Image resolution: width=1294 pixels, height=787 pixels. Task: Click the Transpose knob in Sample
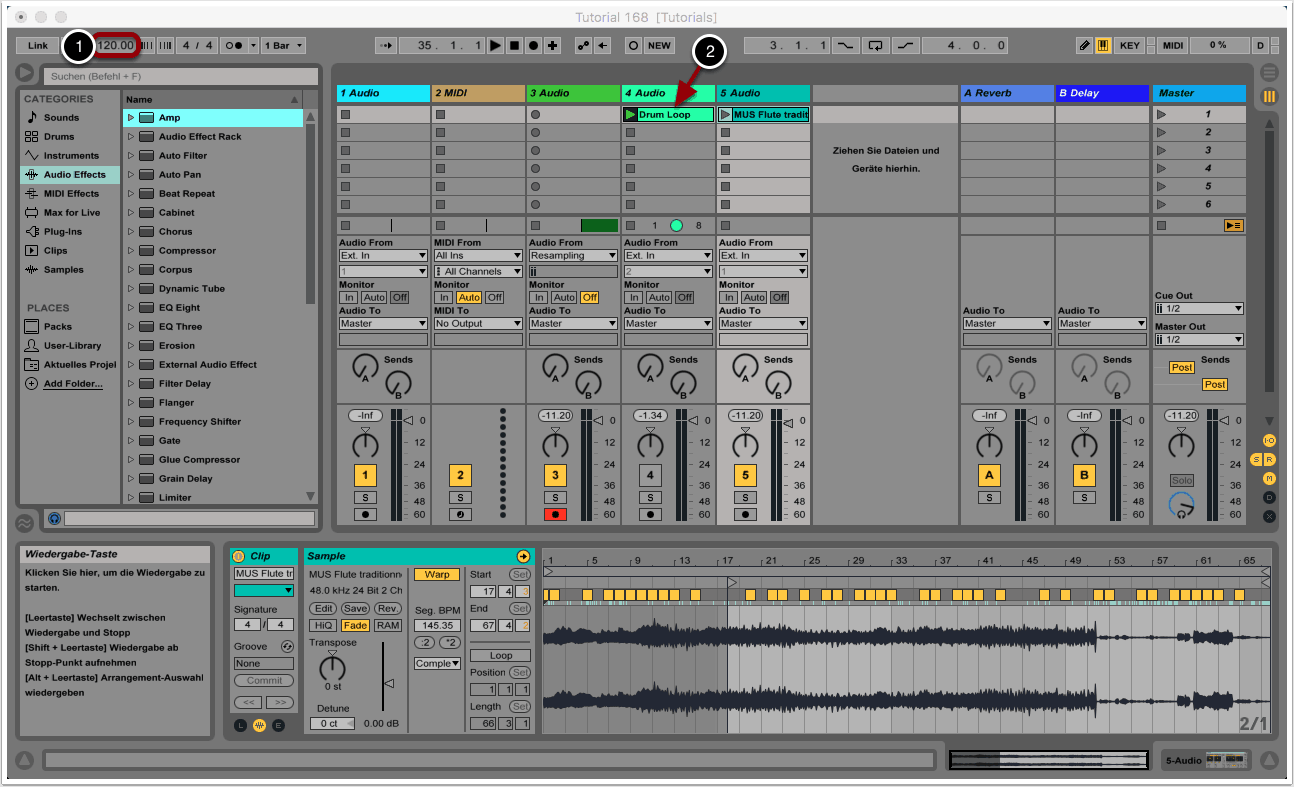(331, 667)
